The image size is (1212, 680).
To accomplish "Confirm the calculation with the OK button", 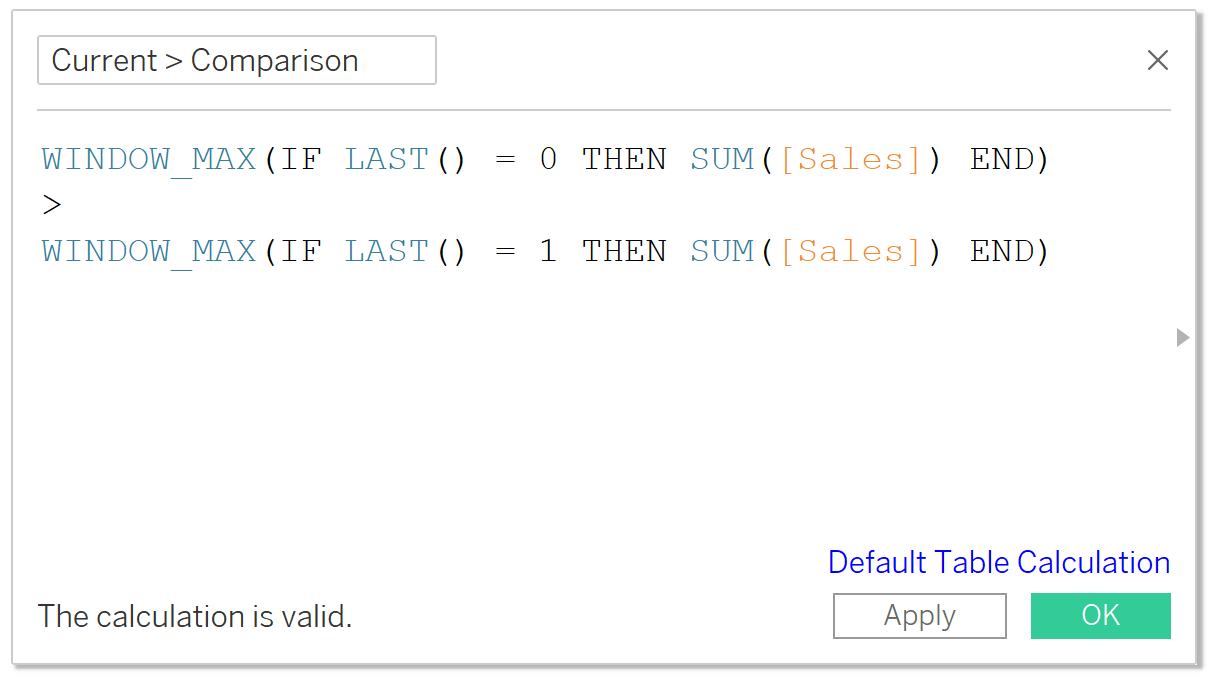I will (x=1100, y=615).
